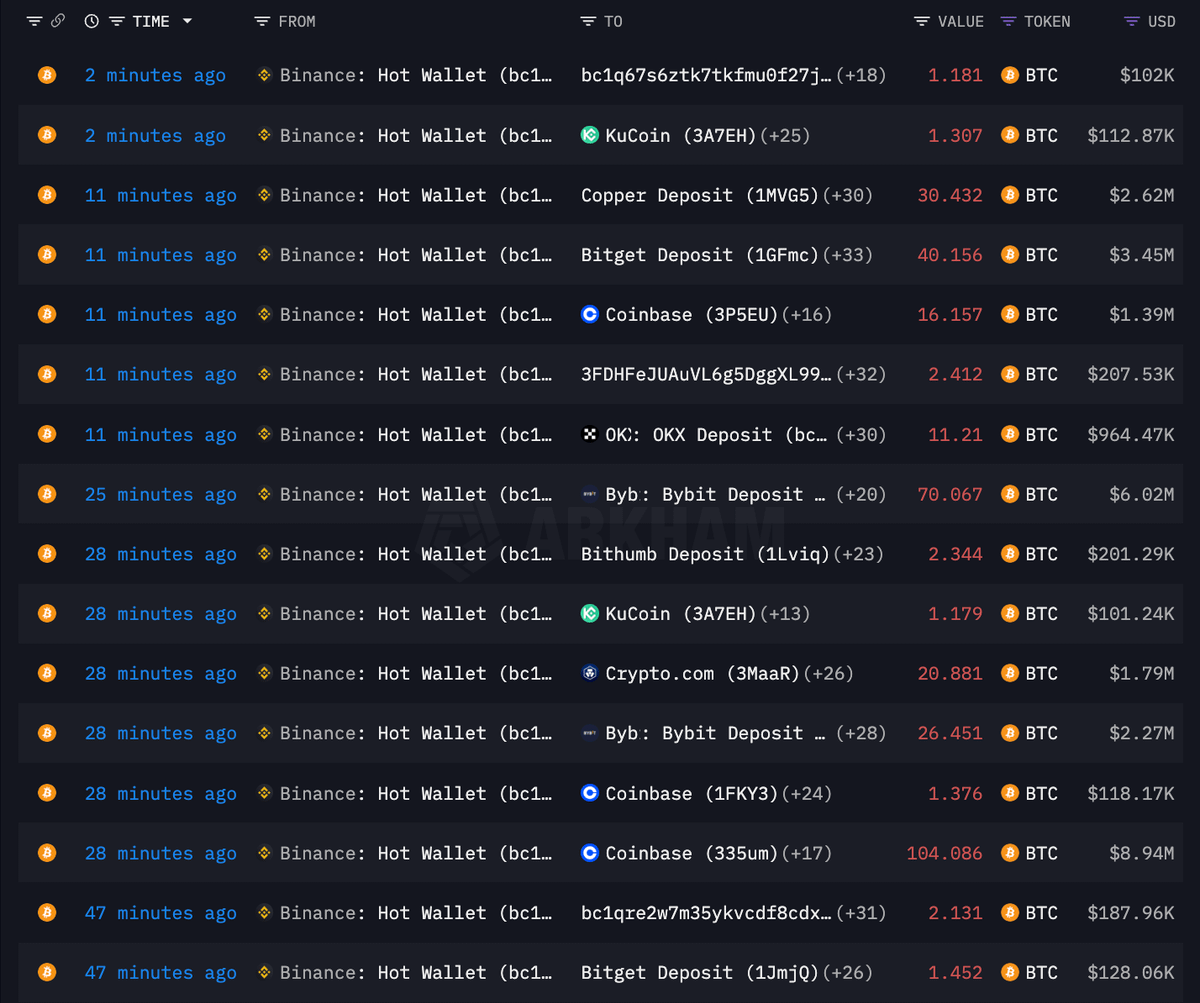Open the bc1qre2w7m35ykvcdf8cdx recipient address

coord(706,912)
